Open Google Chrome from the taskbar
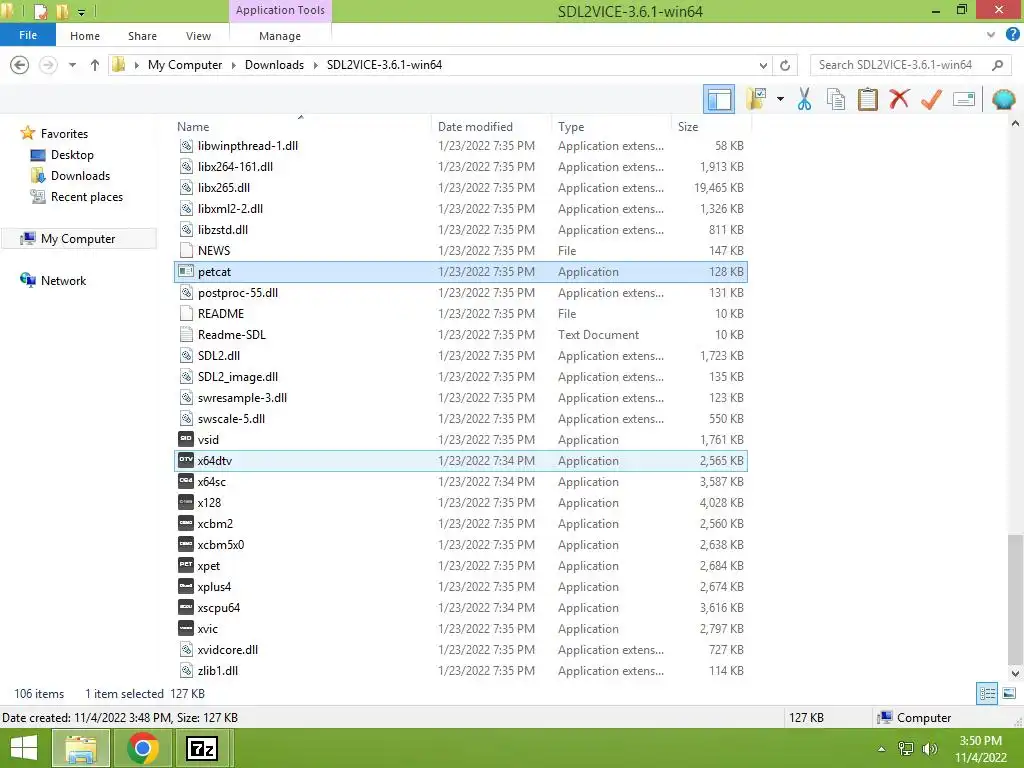The height and width of the screenshot is (768, 1024). [x=142, y=748]
